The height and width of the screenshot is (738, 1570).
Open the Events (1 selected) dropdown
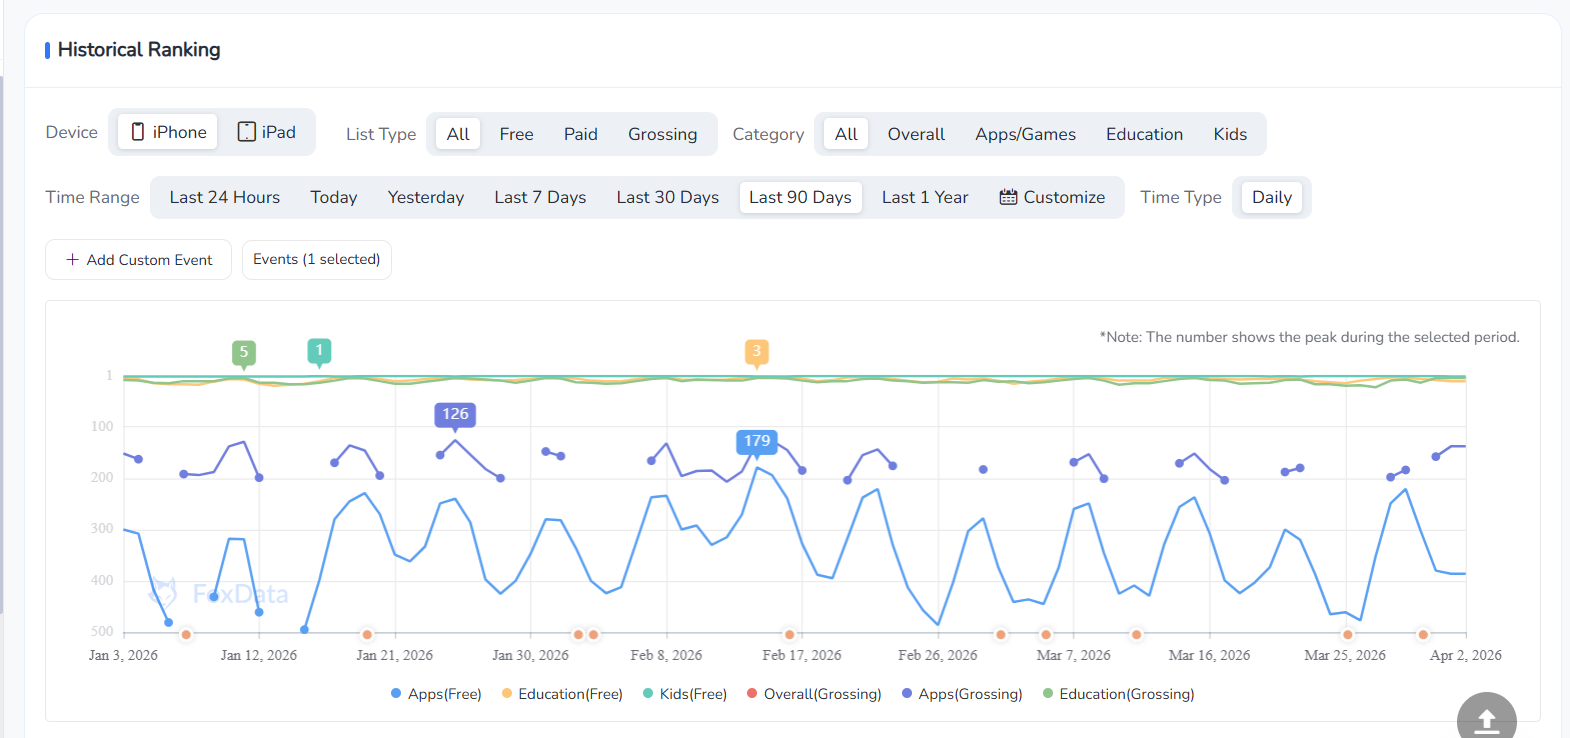[316, 259]
